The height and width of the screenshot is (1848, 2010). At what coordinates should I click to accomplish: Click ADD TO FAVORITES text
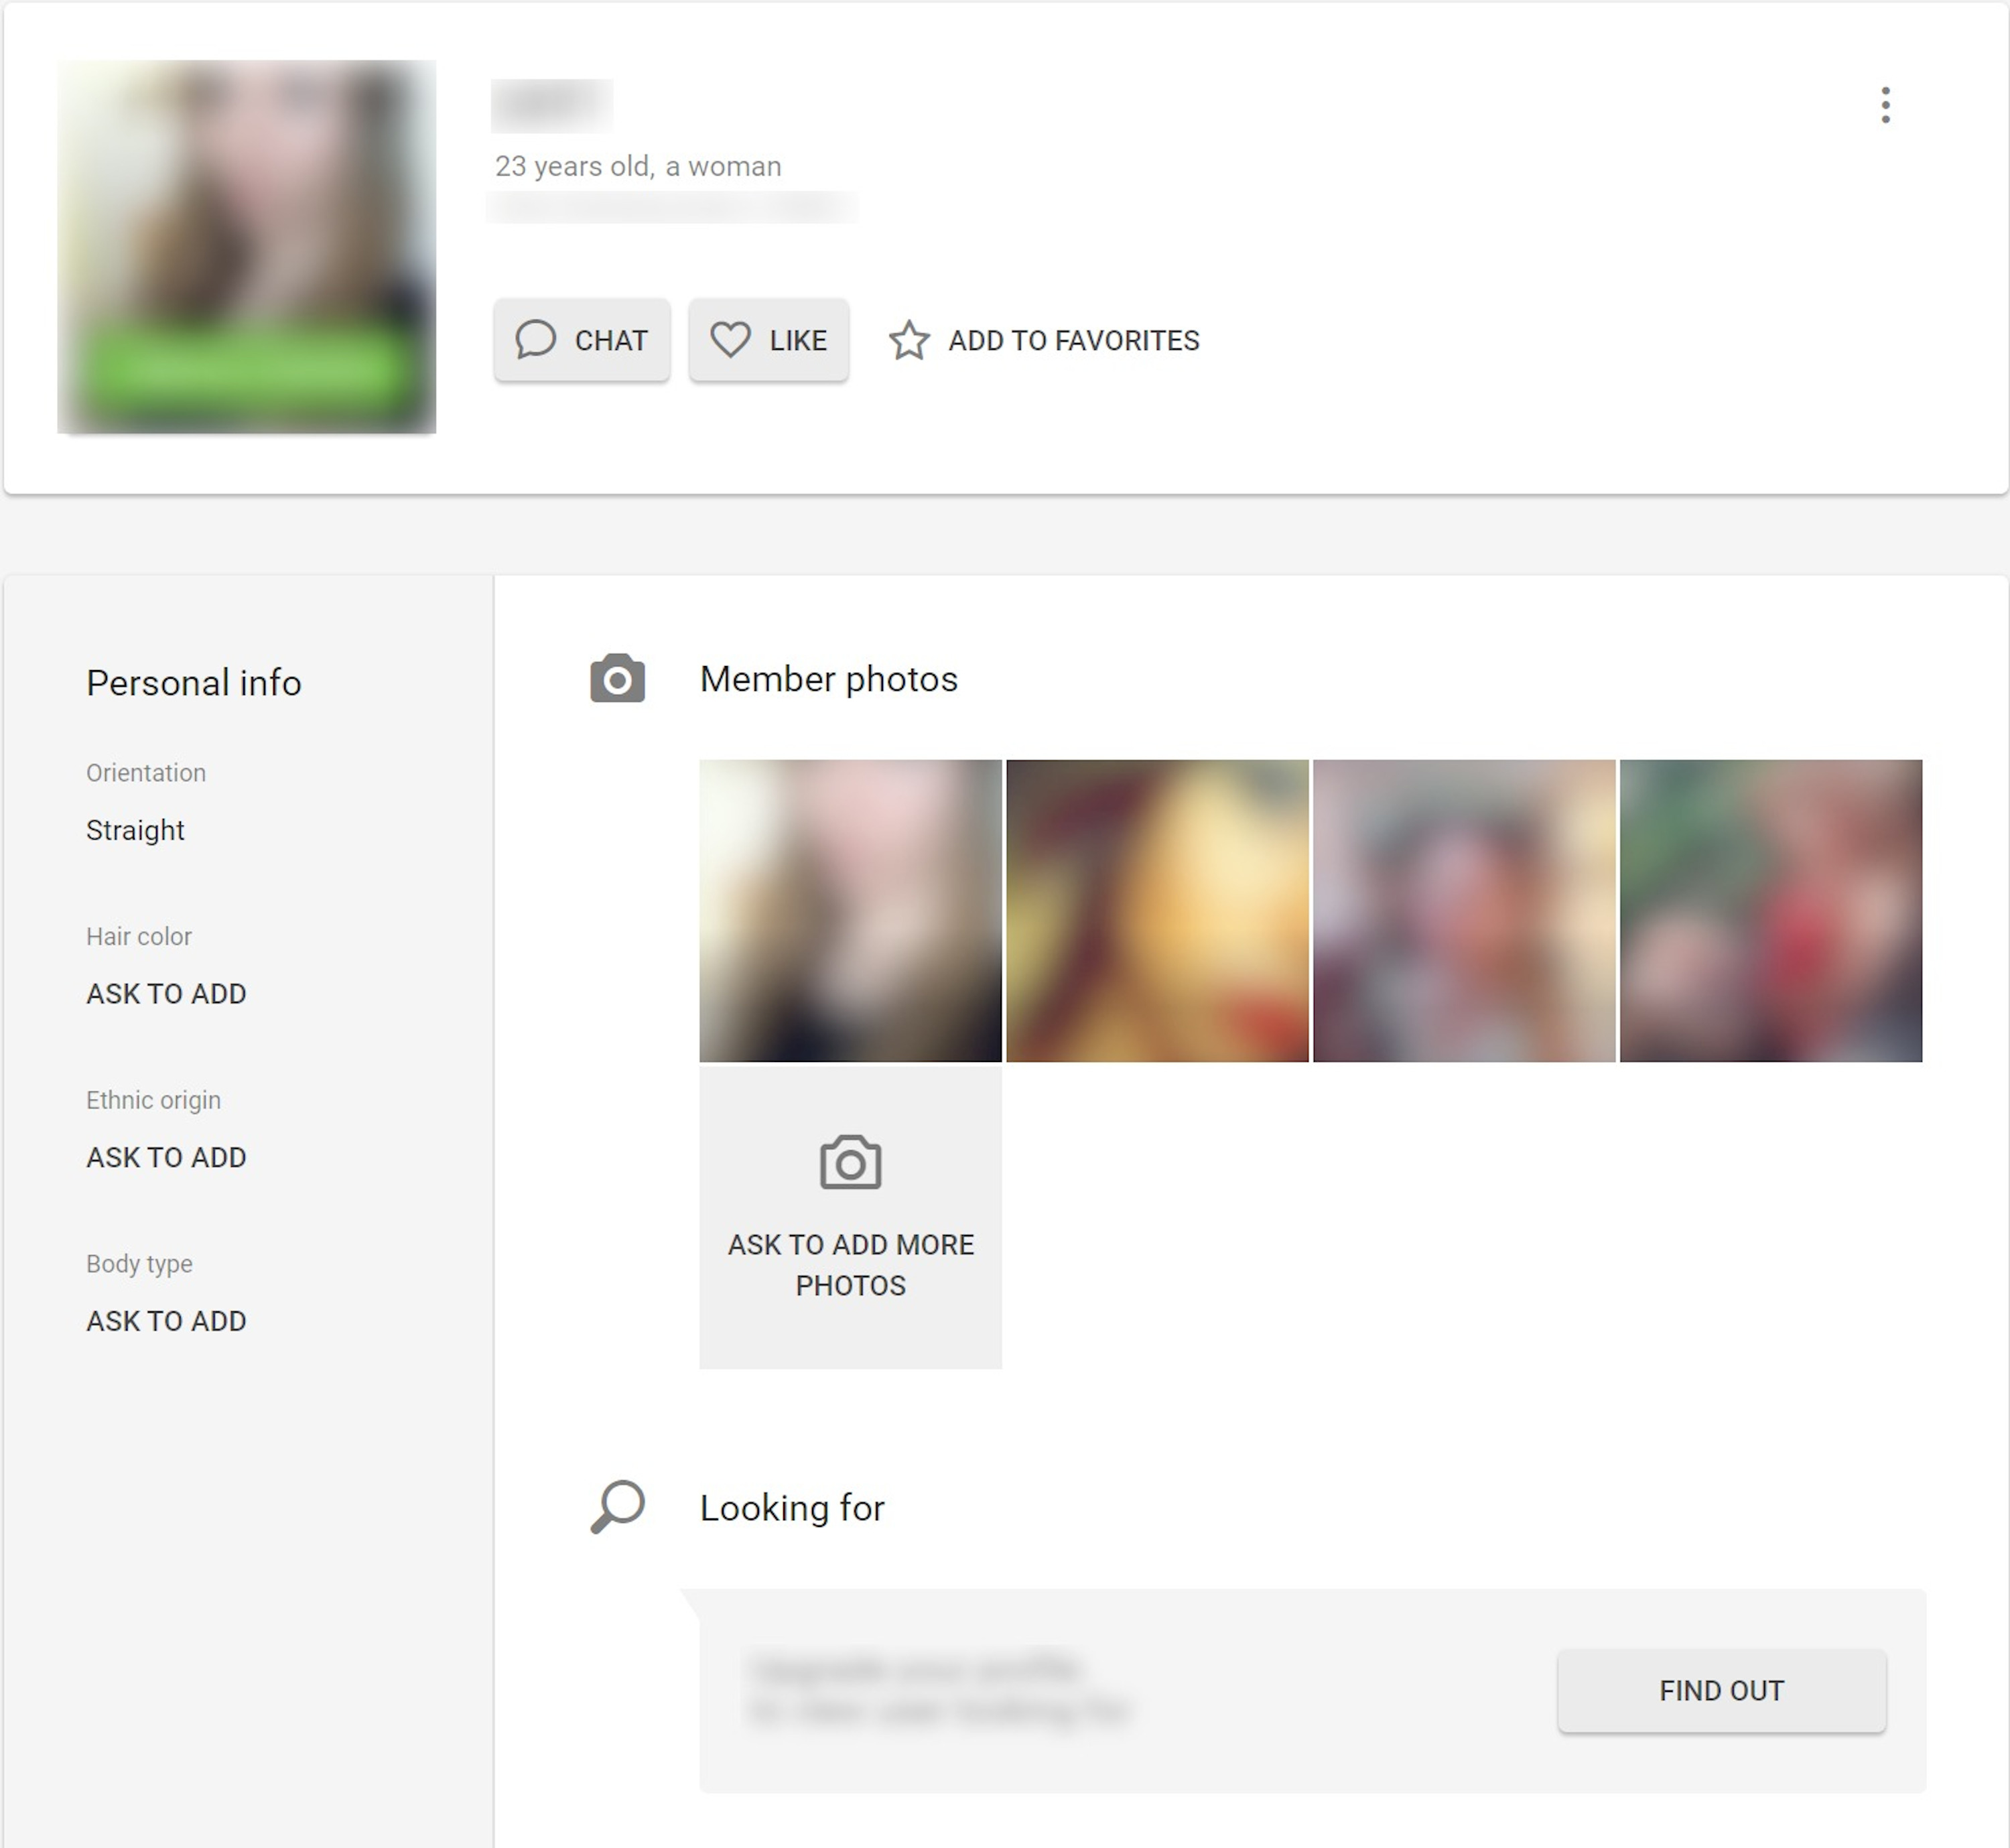[1073, 341]
